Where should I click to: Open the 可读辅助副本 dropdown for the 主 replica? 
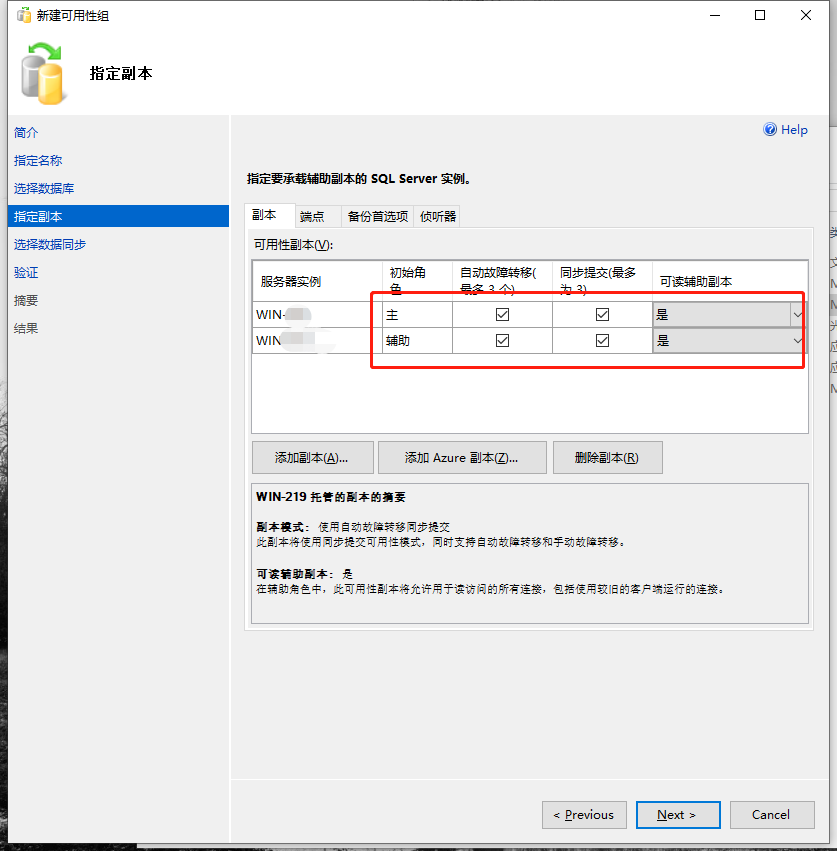click(795, 314)
